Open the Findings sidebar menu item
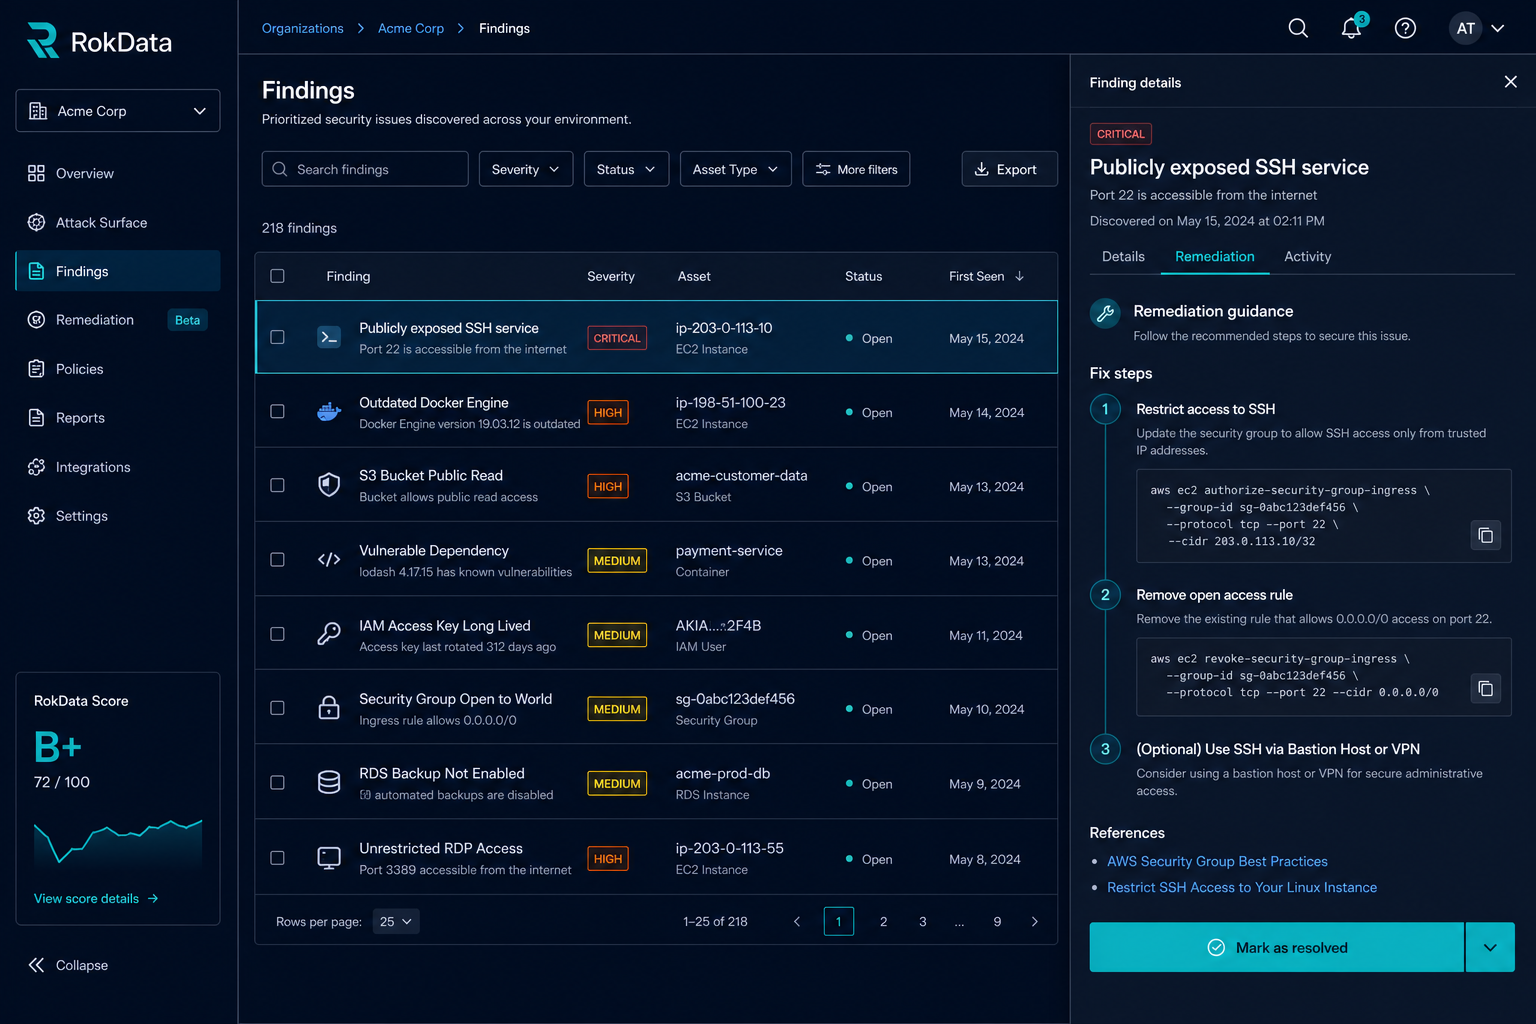 [x=118, y=271]
